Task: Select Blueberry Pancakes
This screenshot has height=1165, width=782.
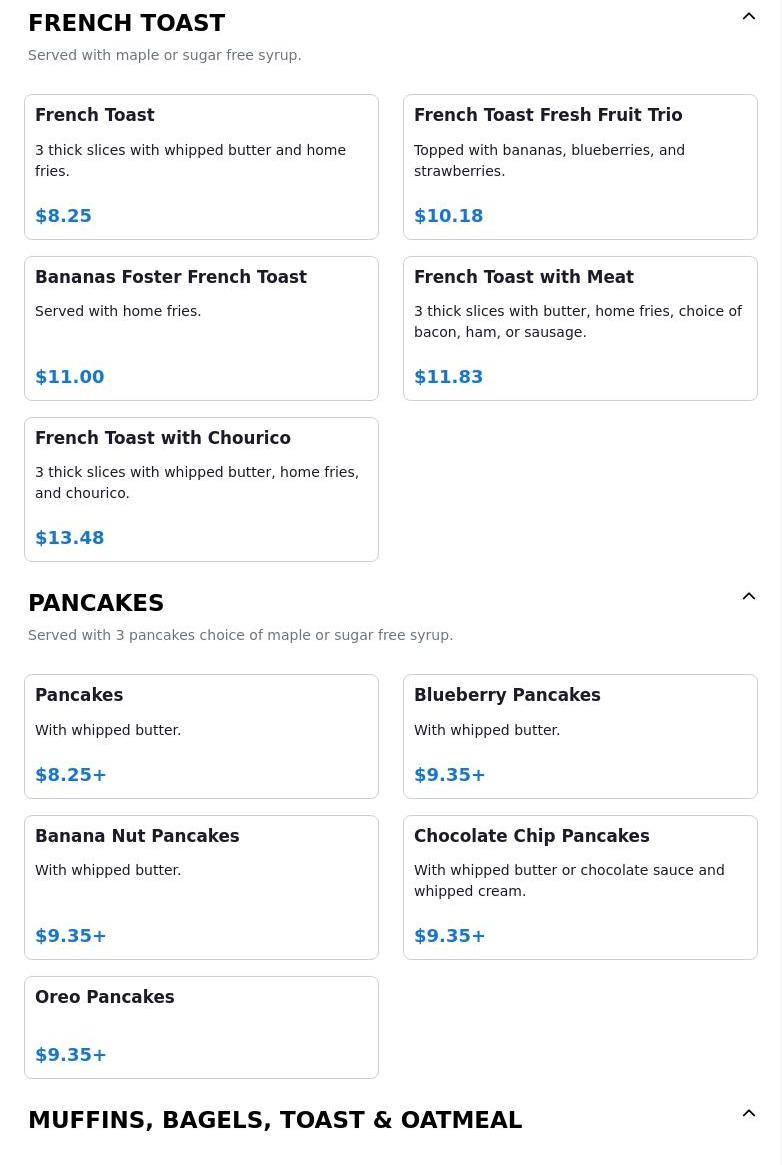Action: coord(580,736)
